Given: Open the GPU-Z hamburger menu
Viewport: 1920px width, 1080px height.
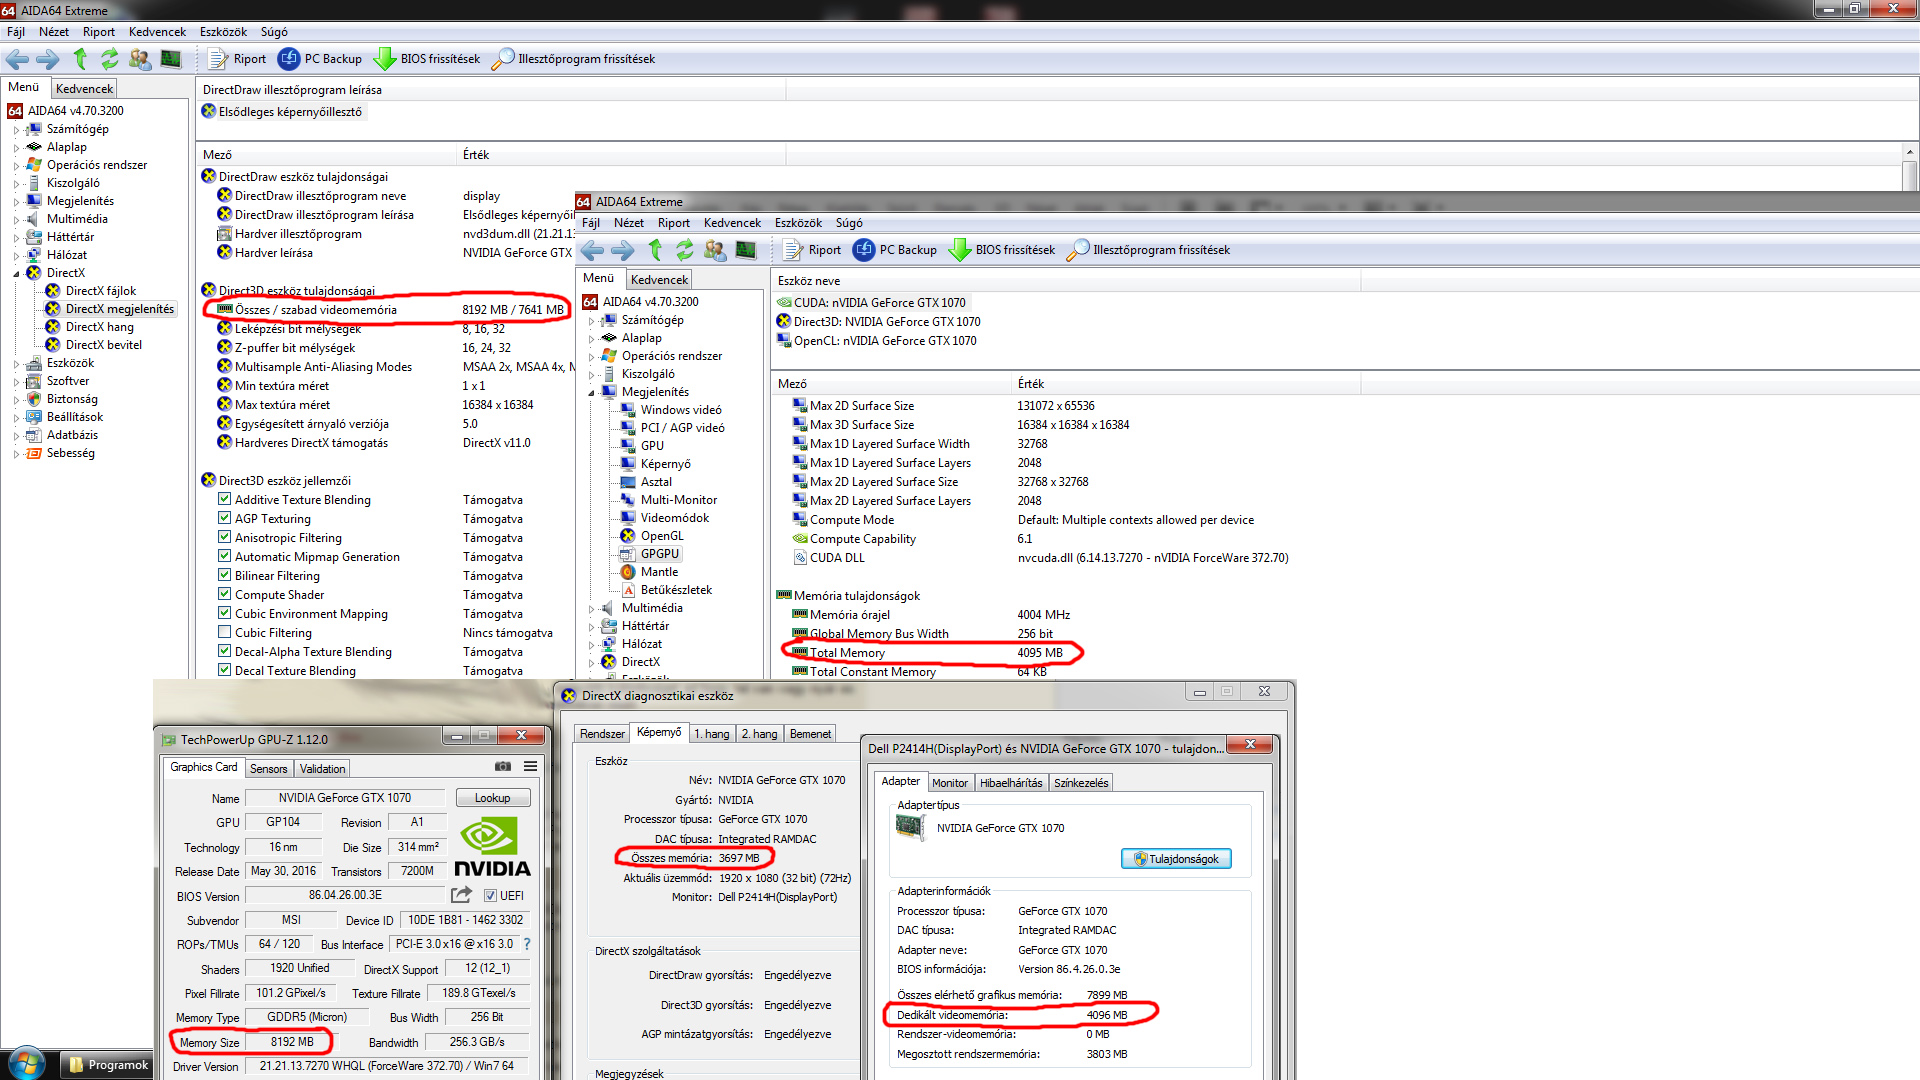Looking at the screenshot, I should pos(530,766).
